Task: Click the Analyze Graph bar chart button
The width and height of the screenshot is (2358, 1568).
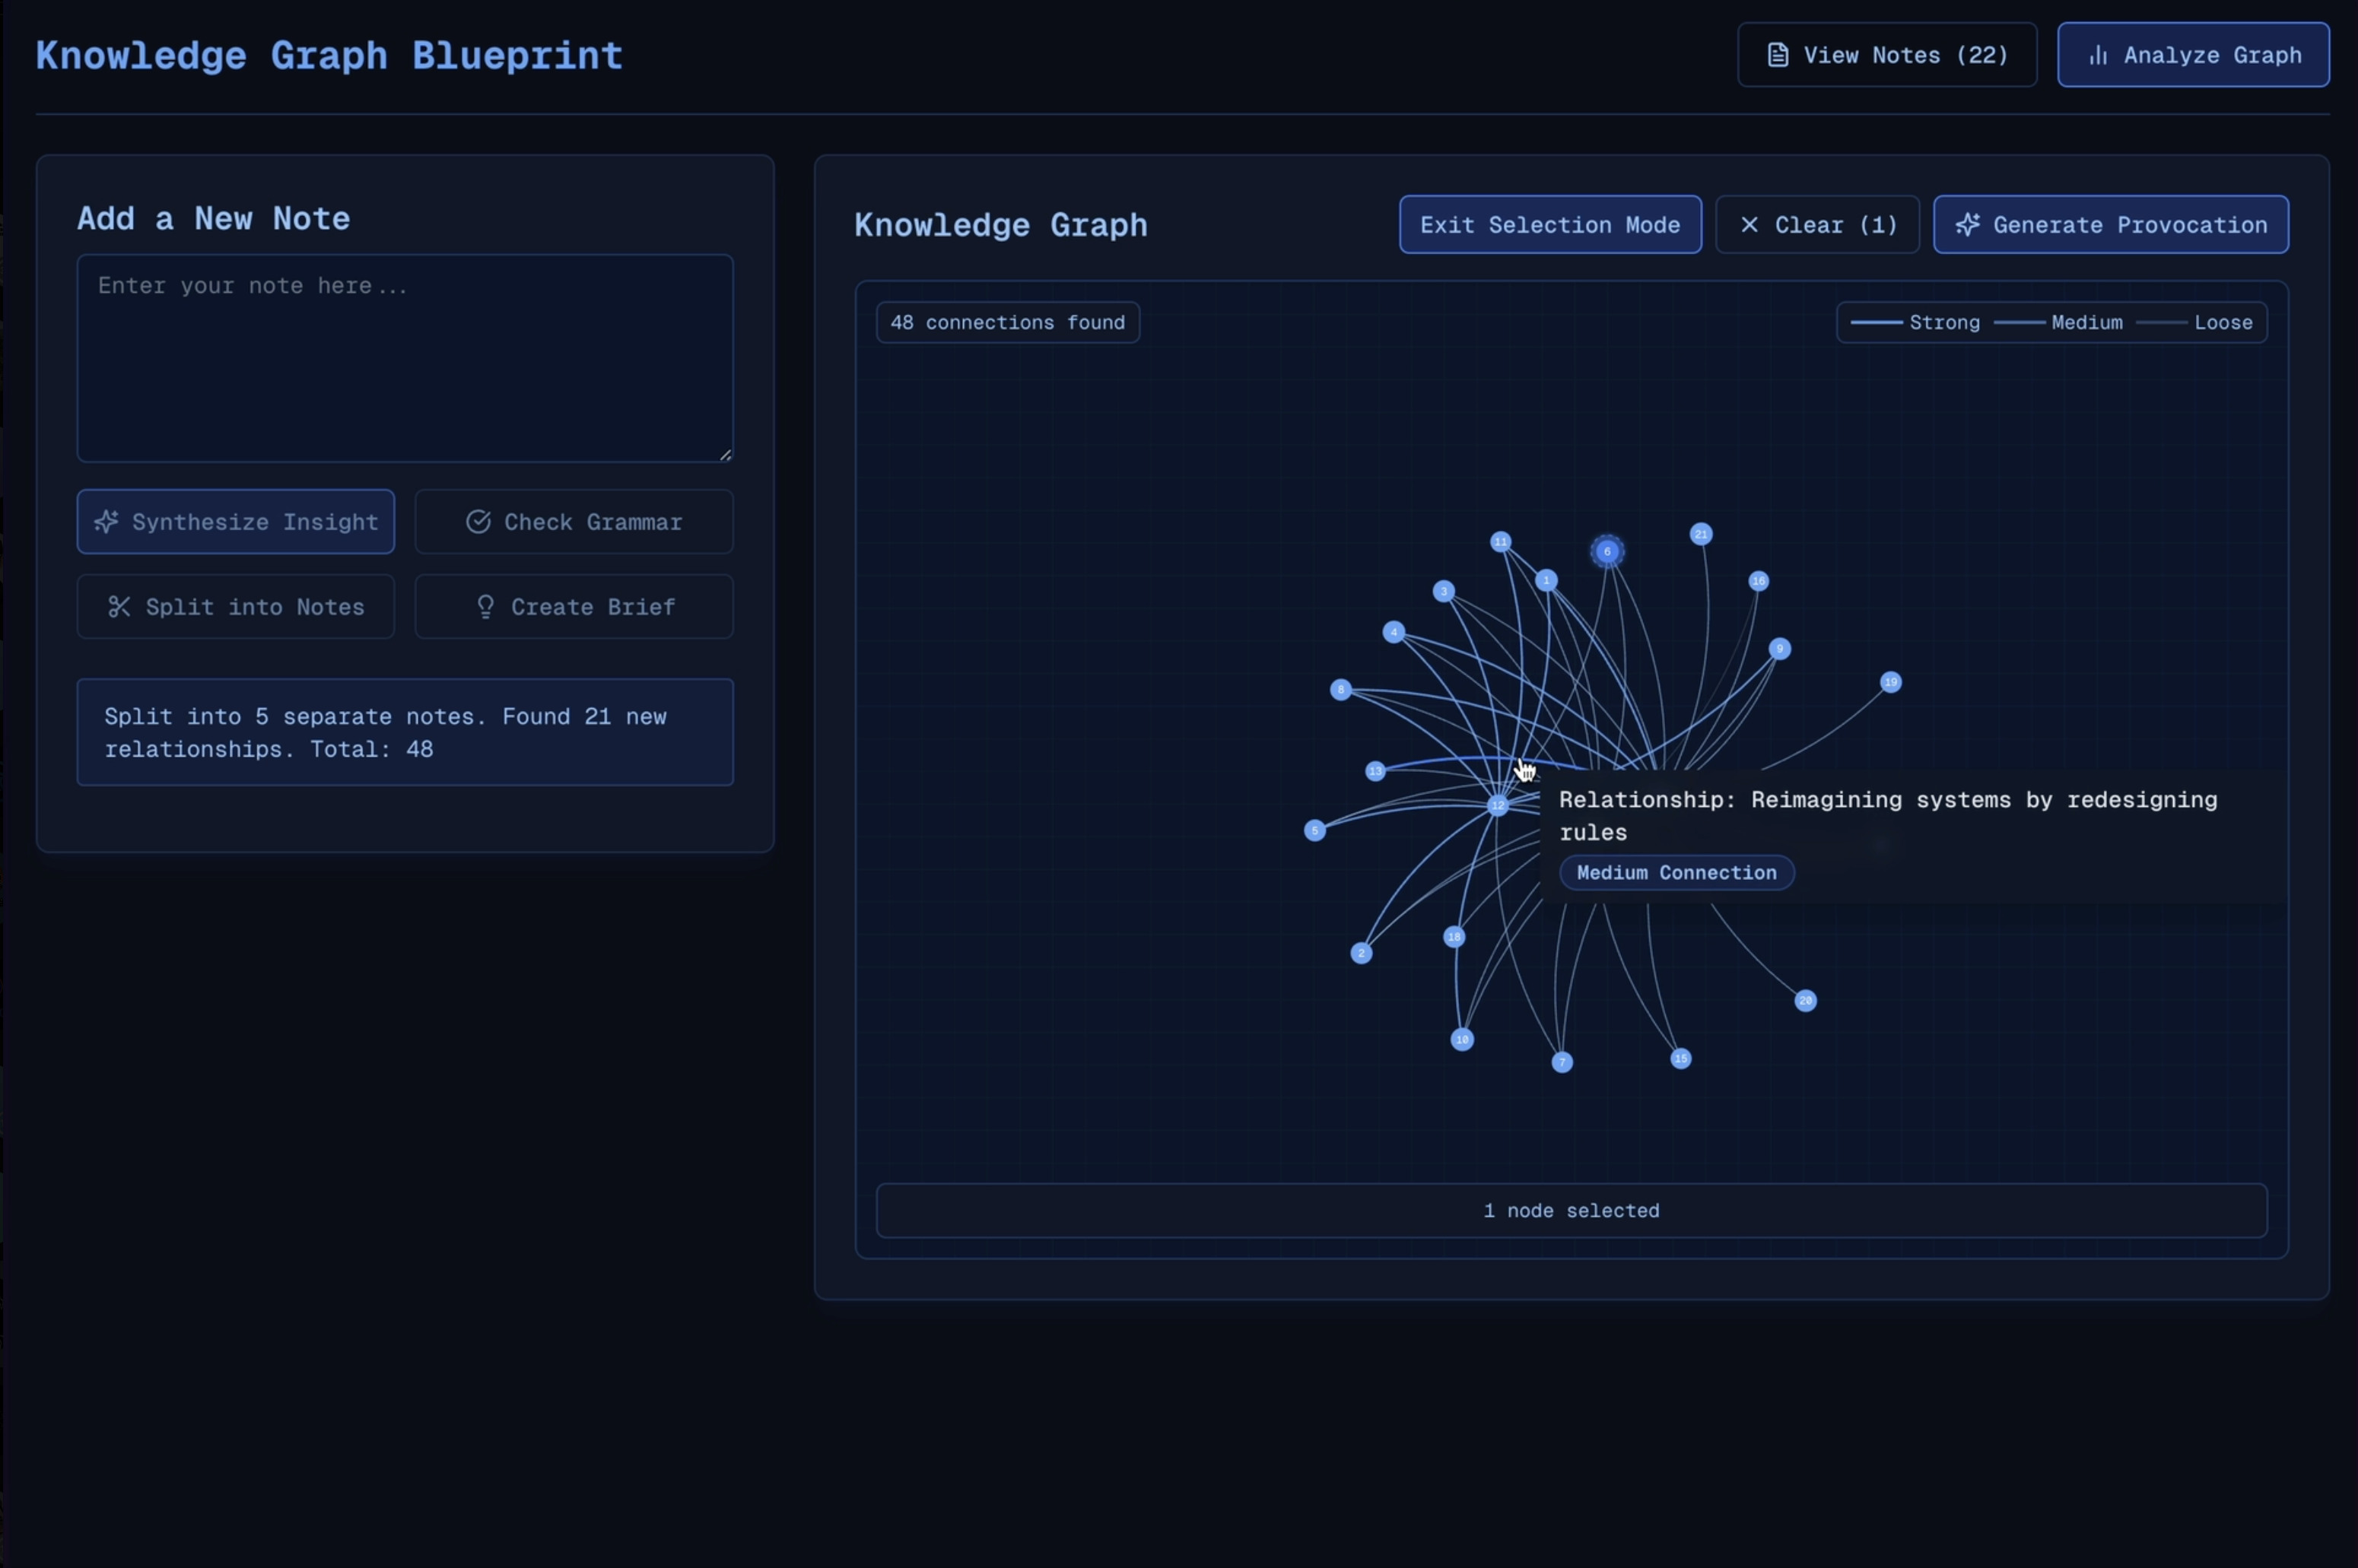Action: click(x=2193, y=55)
